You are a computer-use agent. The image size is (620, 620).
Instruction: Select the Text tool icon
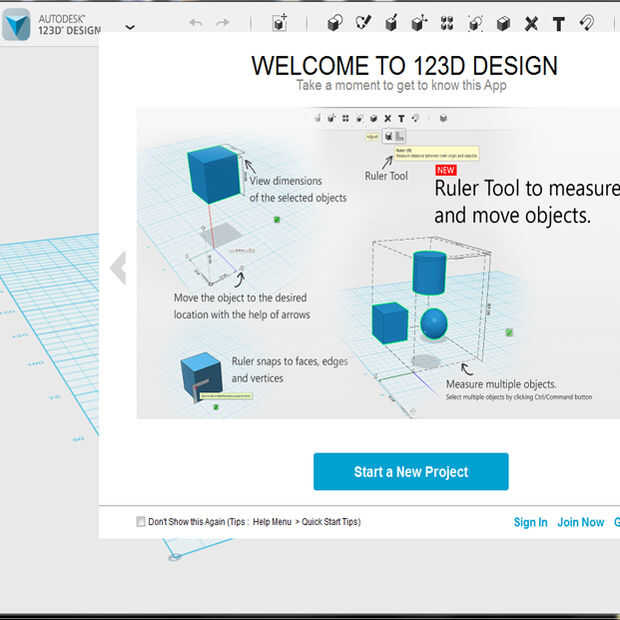(x=559, y=24)
